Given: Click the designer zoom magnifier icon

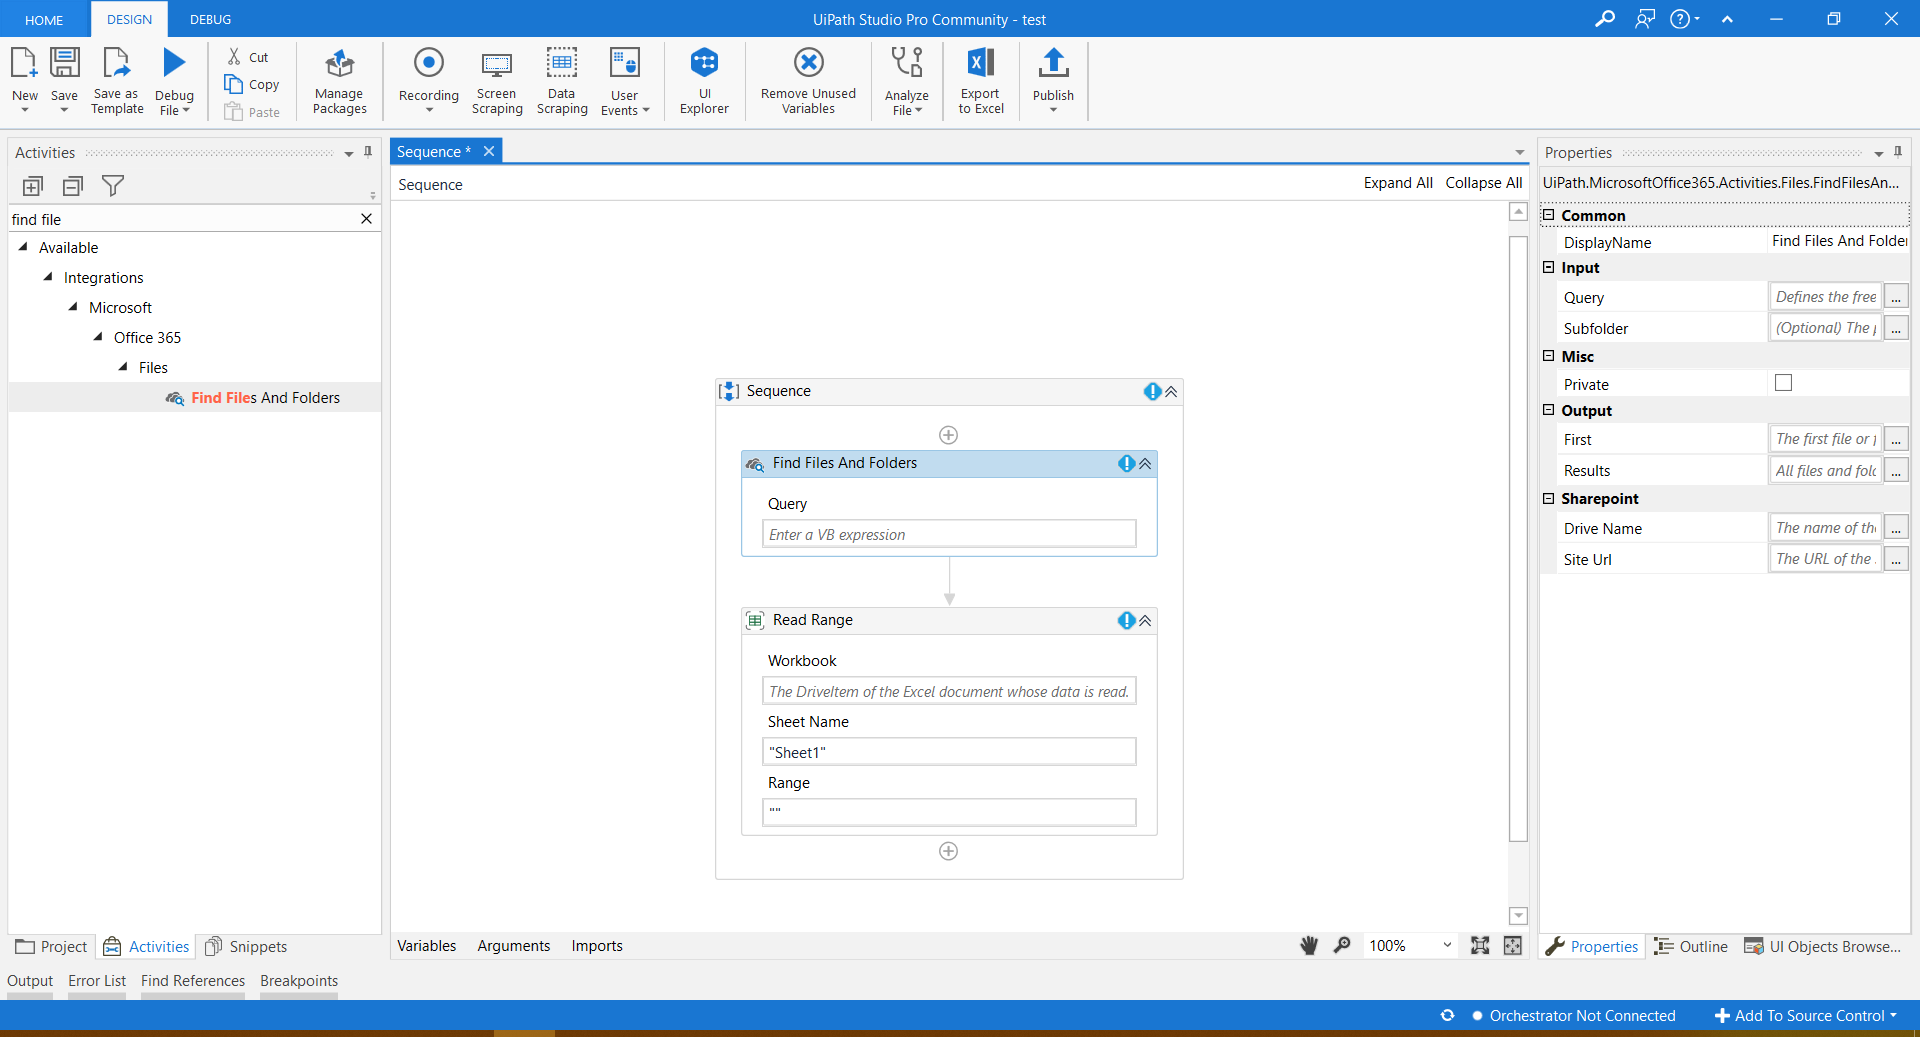Looking at the screenshot, I should pyautogui.click(x=1342, y=945).
